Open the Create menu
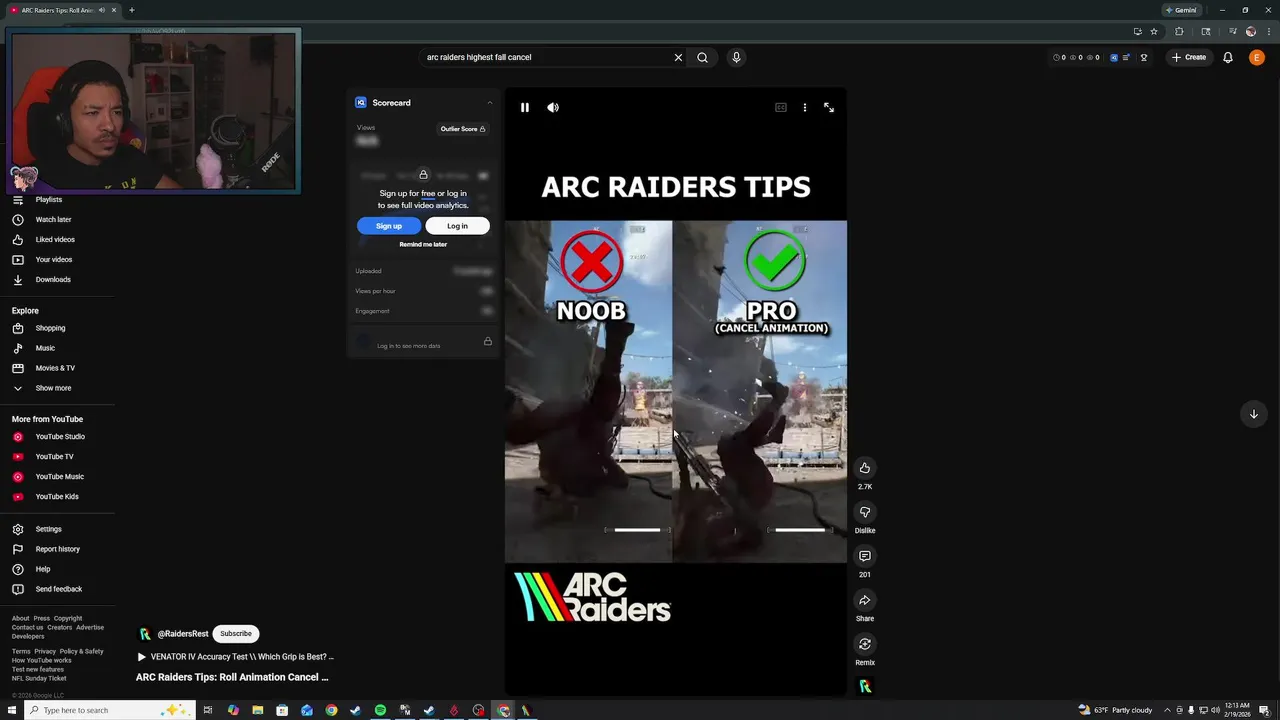1280x720 pixels. pyautogui.click(x=1189, y=57)
